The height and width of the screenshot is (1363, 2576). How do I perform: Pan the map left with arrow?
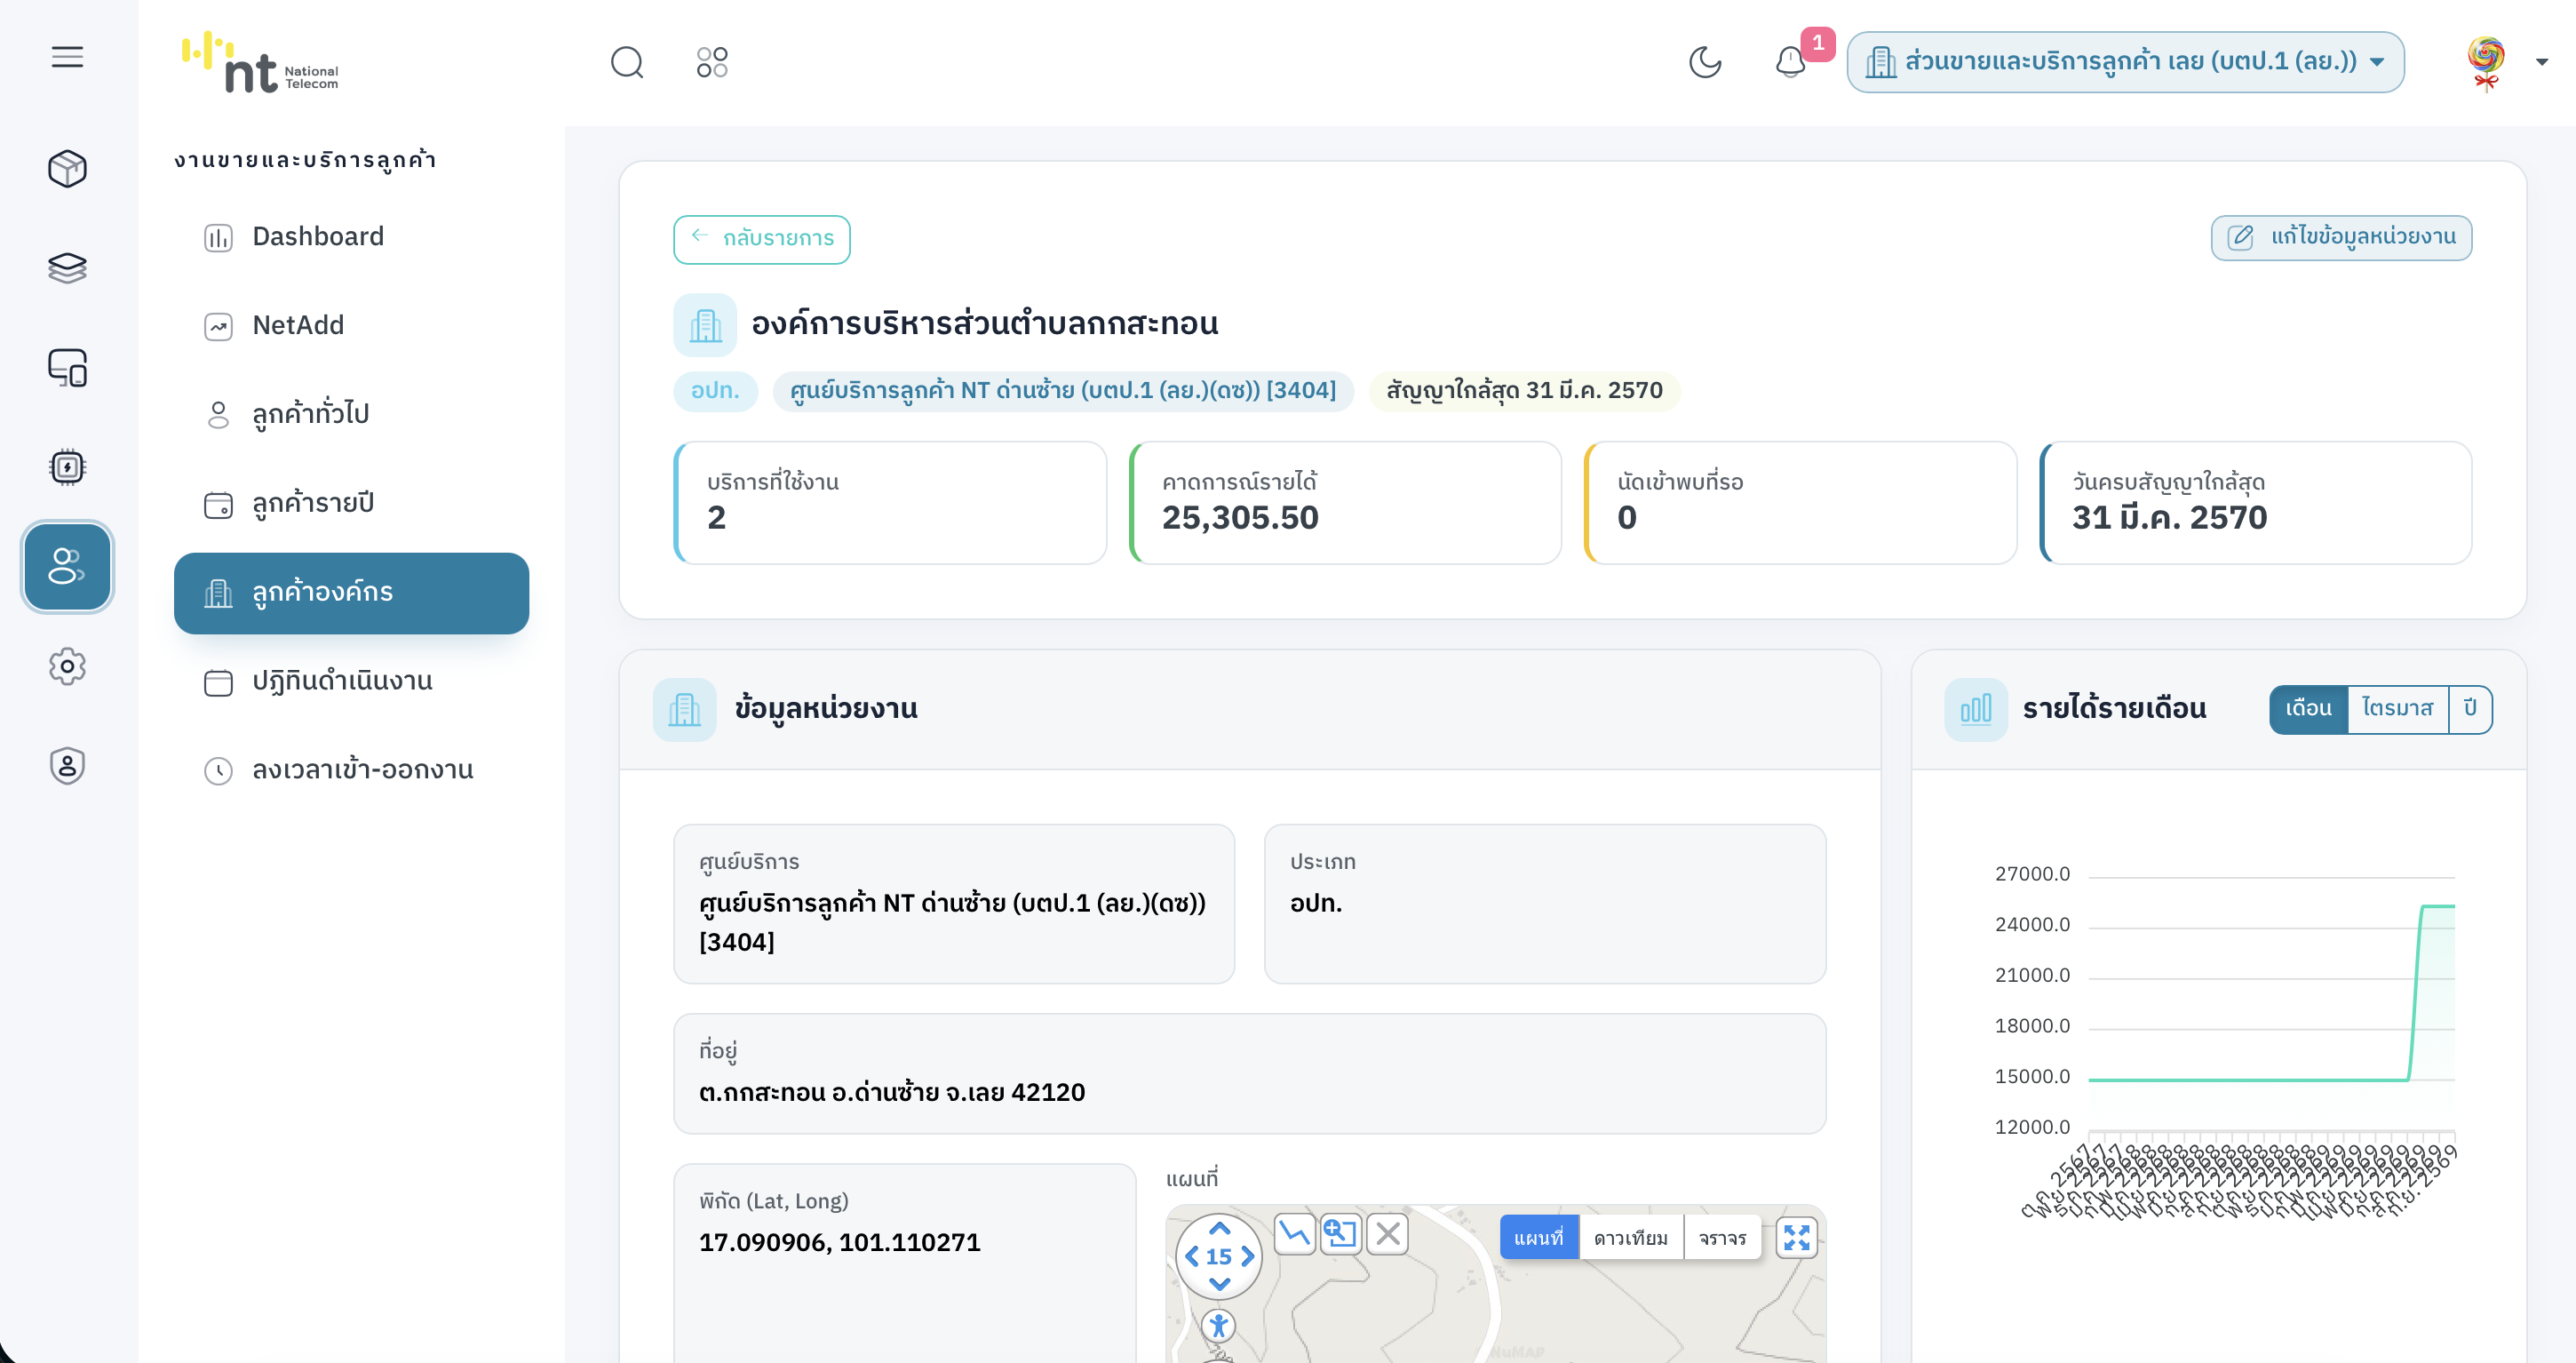point(1191,1257)
